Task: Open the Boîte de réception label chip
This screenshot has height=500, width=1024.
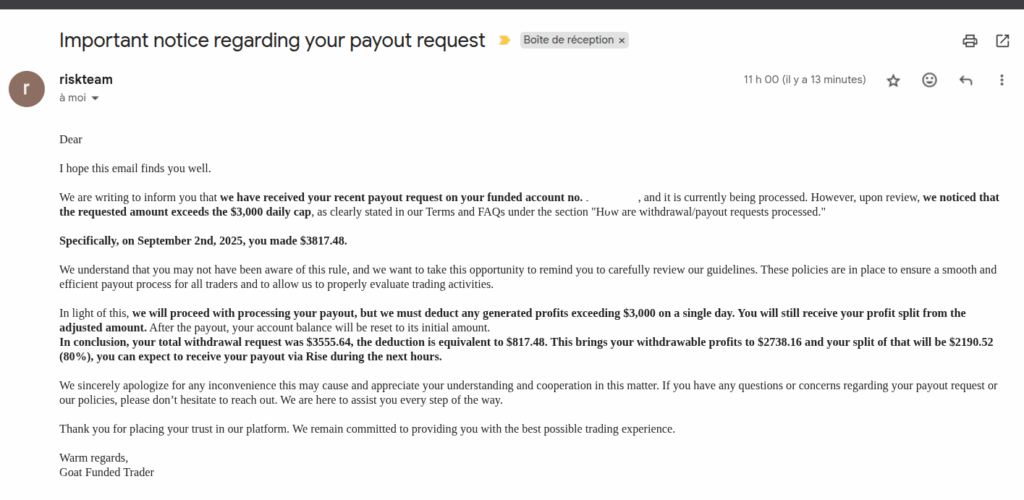Action: [568, 40]
